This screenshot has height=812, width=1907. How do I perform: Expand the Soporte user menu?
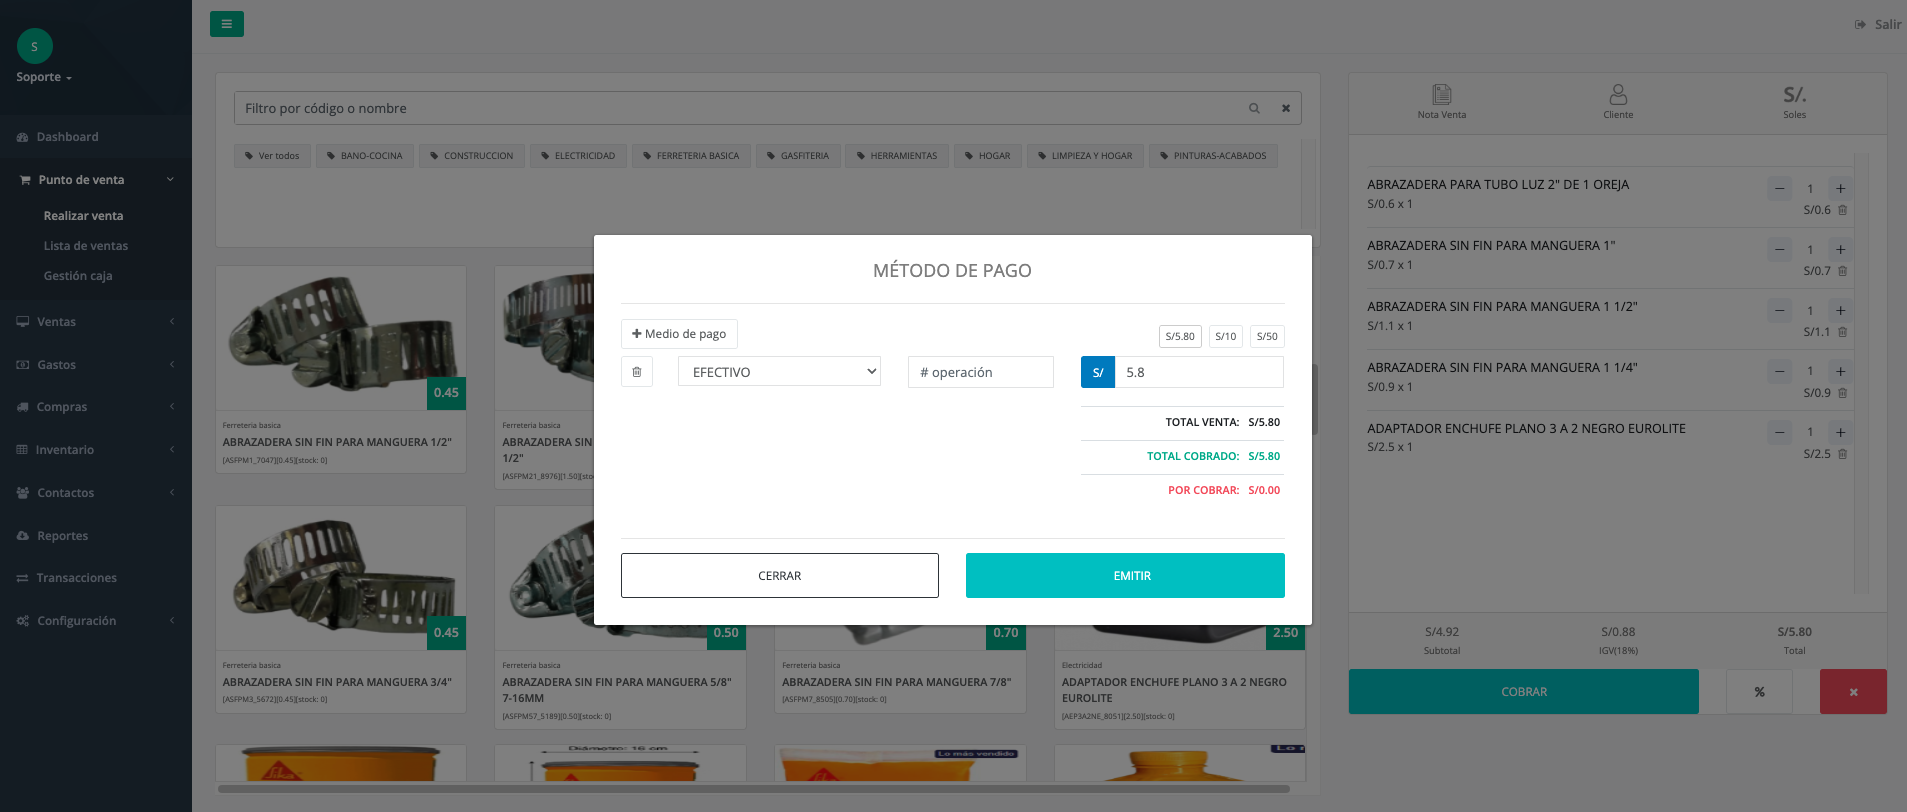[44, 77]
